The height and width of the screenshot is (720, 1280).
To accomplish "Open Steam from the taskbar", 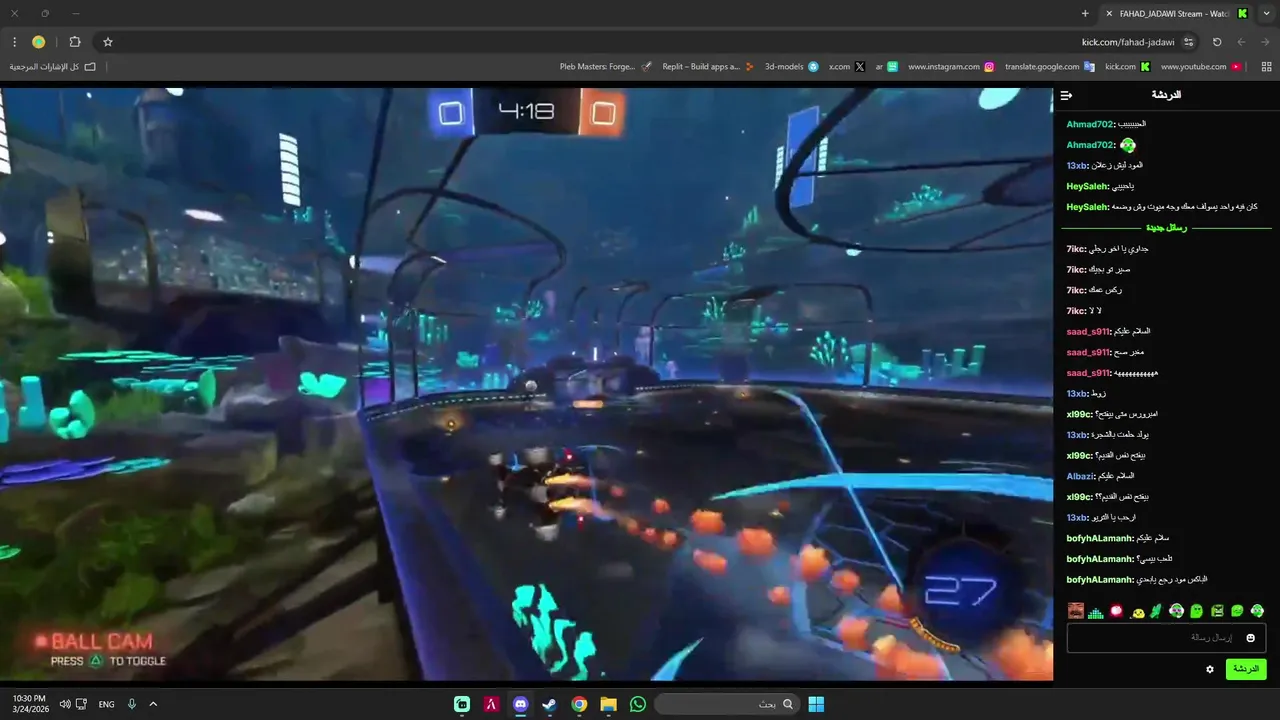I will tap(549, 704).
